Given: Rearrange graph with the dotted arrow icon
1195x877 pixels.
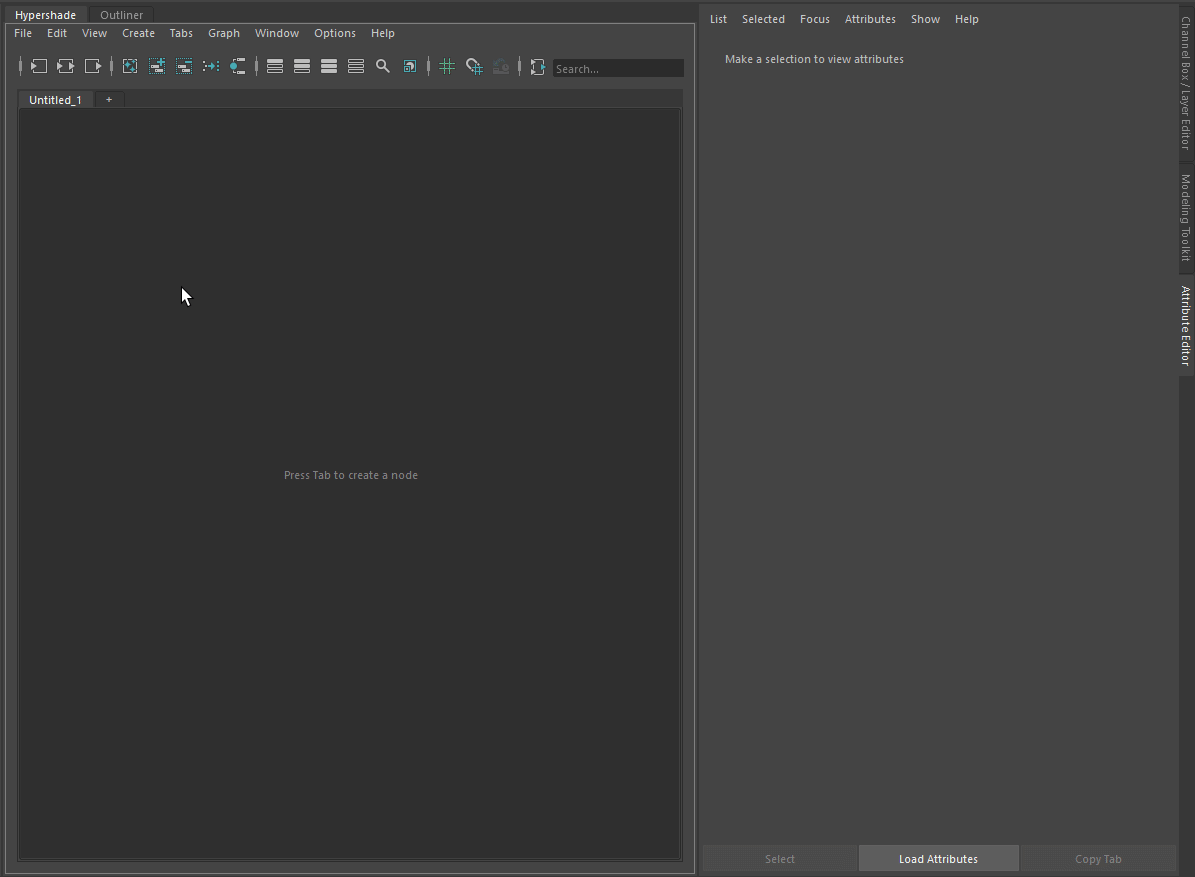Looking at the screenshot, I should (211, 67).
